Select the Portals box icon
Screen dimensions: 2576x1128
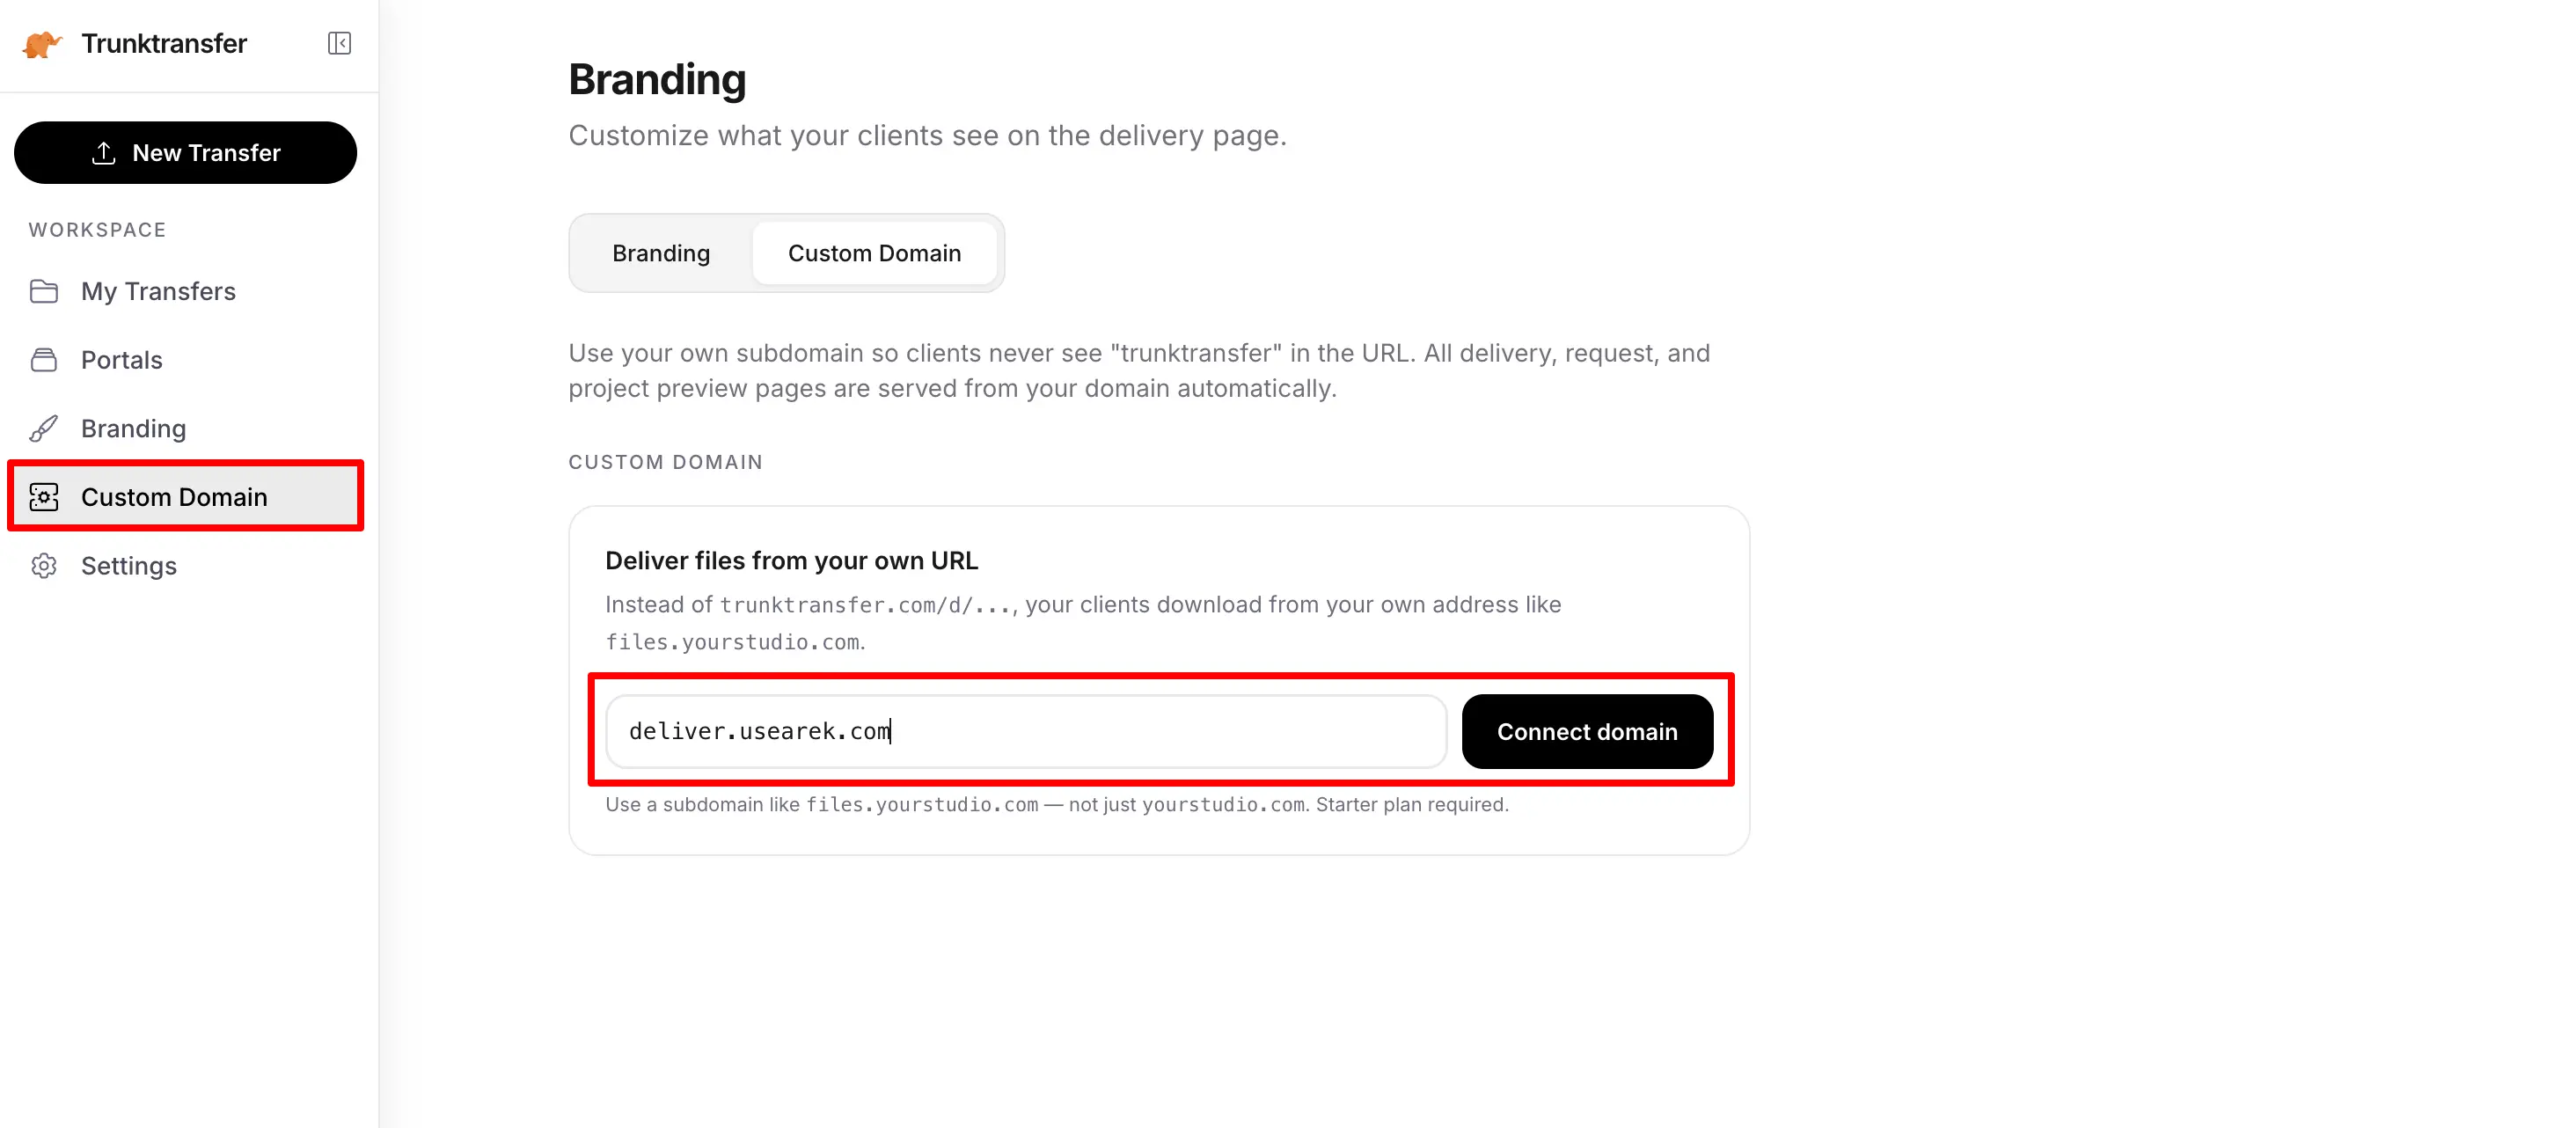click(44, 360)
